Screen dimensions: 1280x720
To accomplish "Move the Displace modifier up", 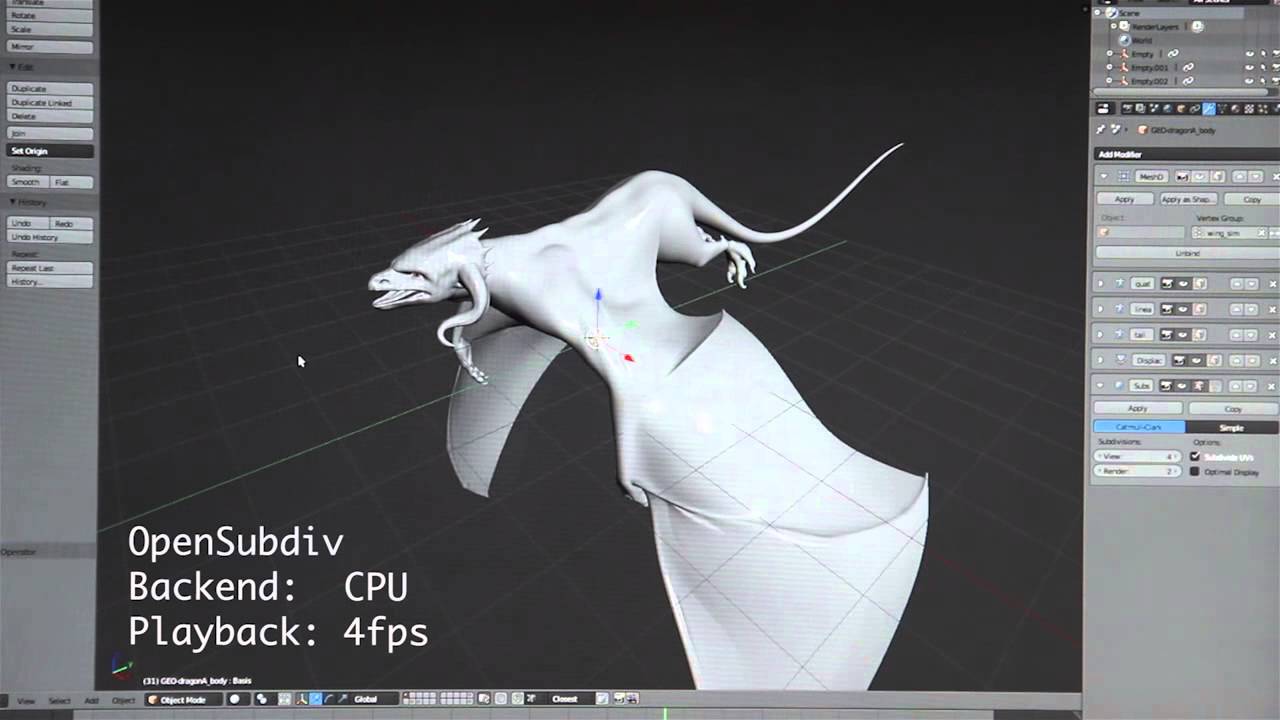I will 1238,360.
